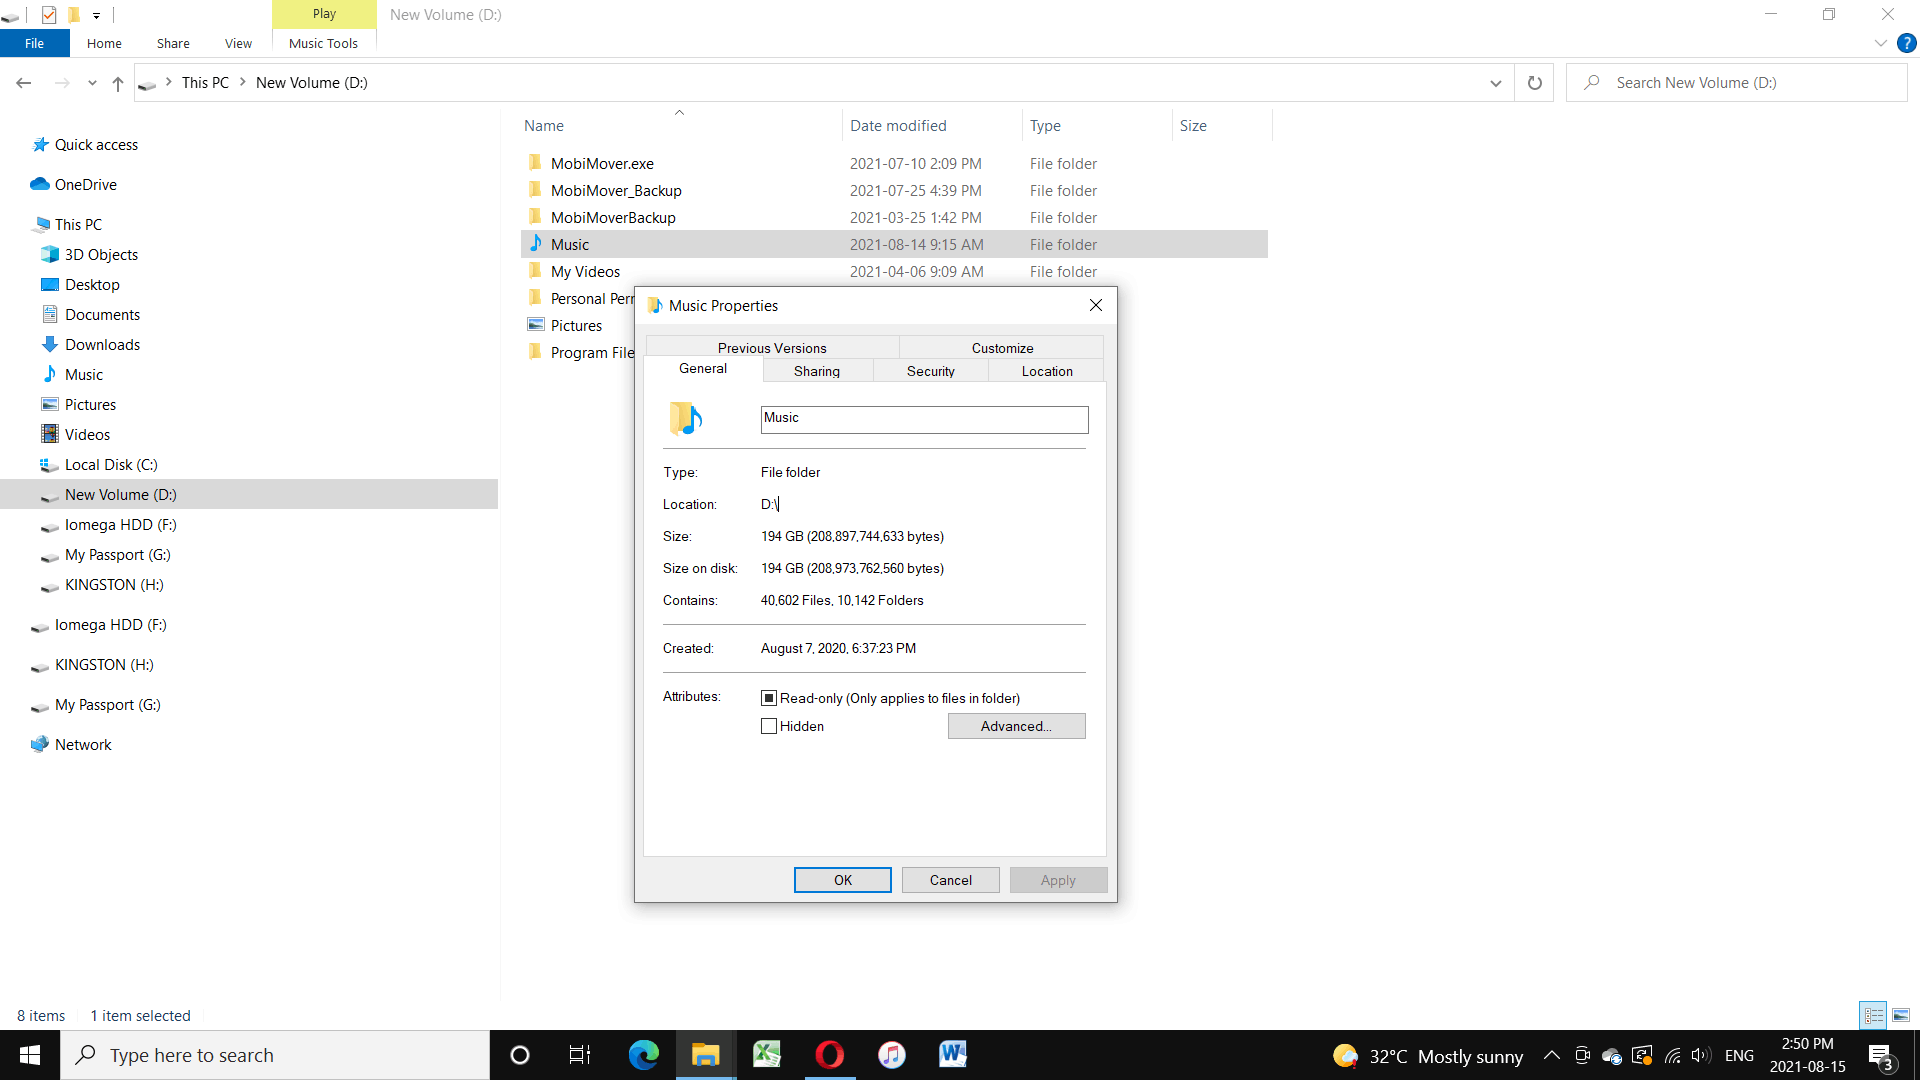Open the Previous Versions tab
Image resolution: width=1920 pixels, height=1080 pixels.
772,348
